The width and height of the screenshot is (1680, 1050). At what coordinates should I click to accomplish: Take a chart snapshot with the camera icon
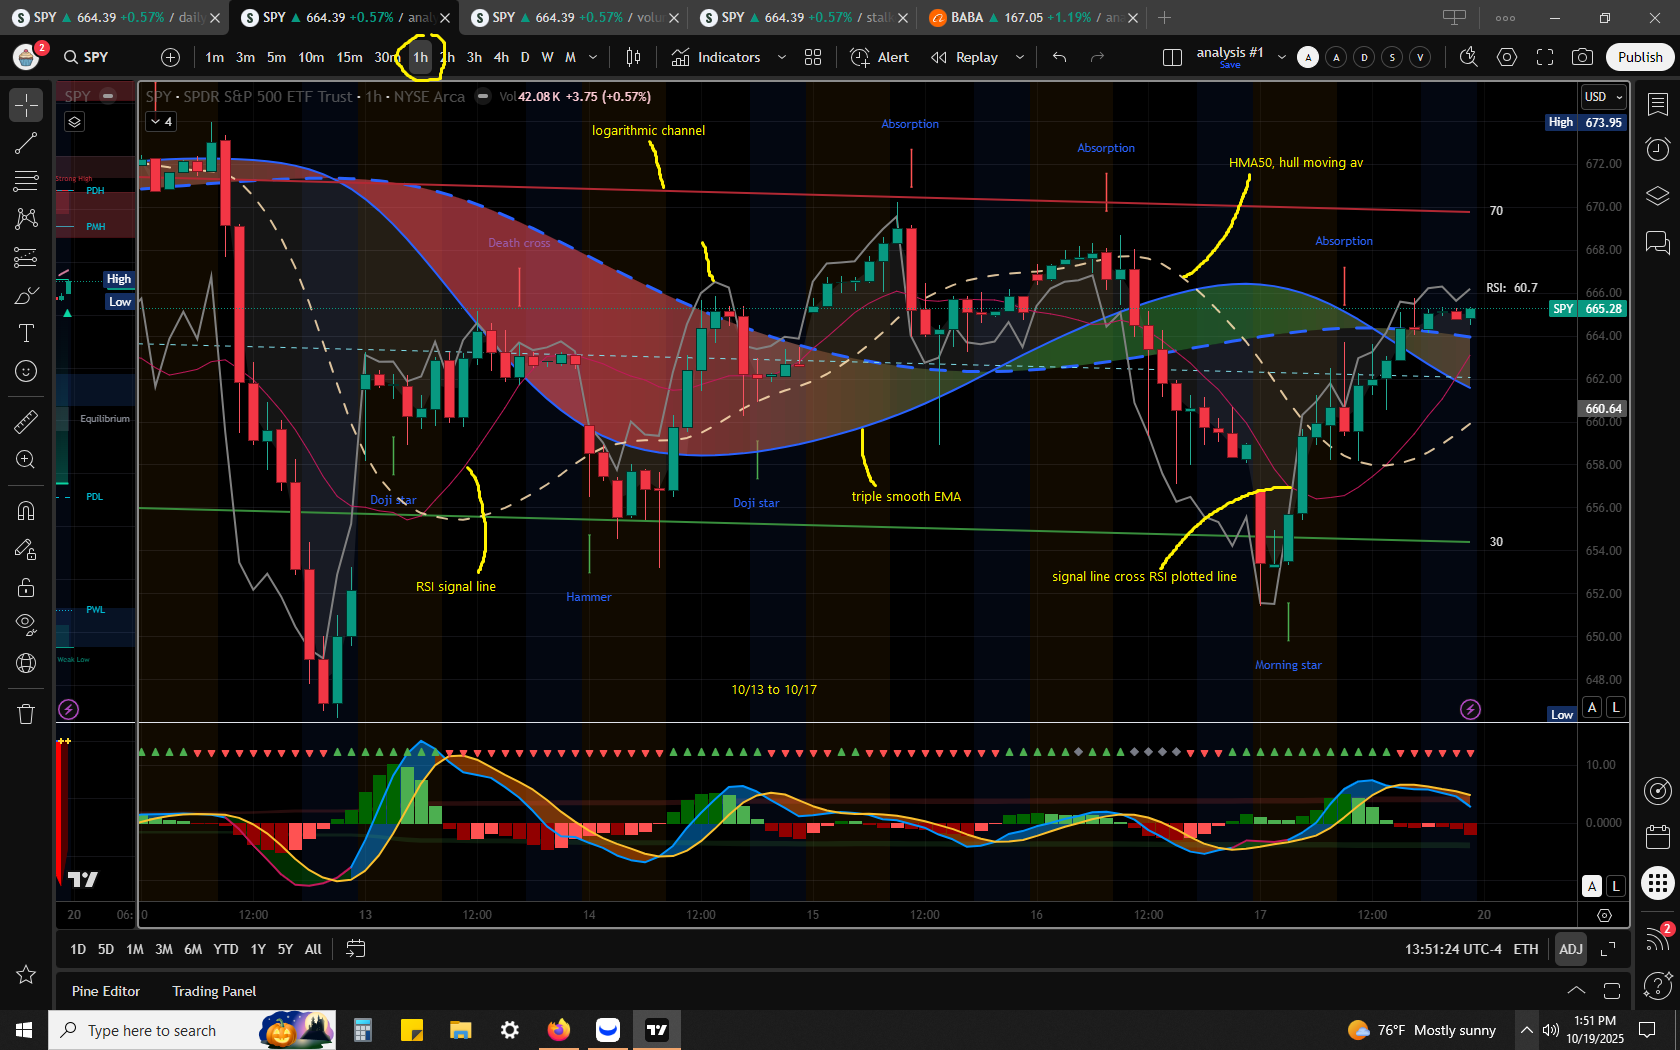click(1582, 57)
